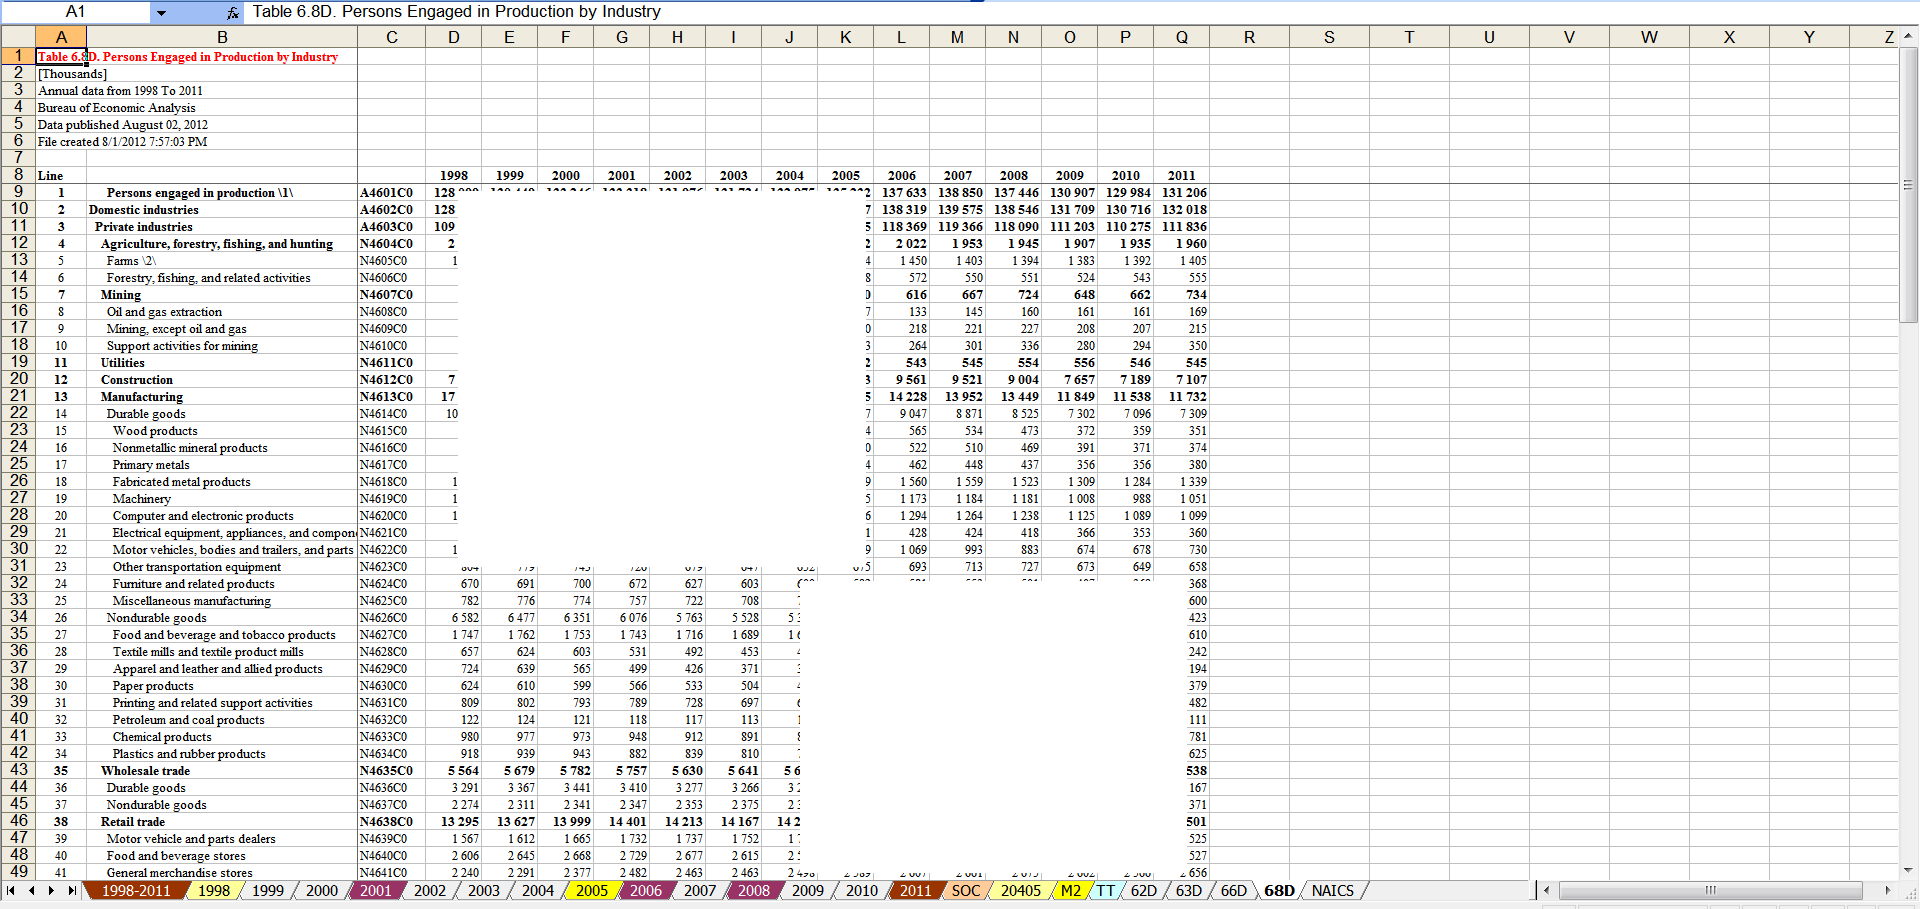Jump to the last sheet tab arrow
1920x909 pixels.
click(72, 890)
